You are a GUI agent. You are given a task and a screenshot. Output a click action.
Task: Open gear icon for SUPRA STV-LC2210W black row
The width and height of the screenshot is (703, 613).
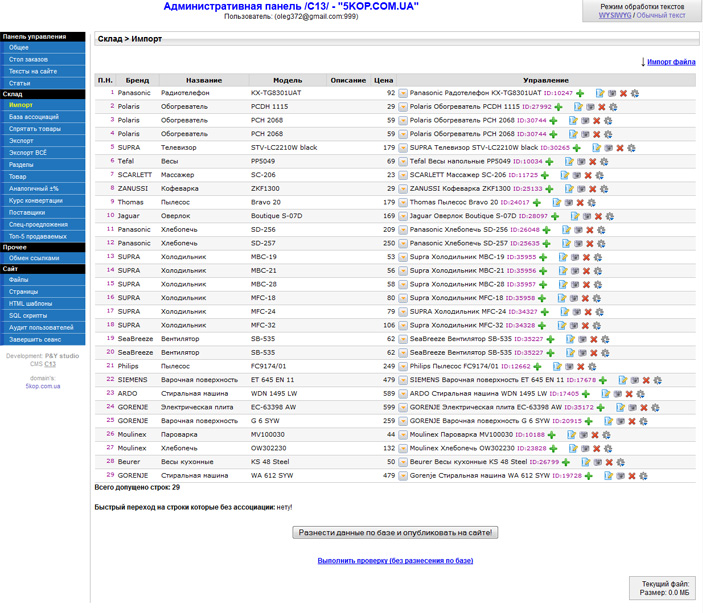click(x=631, y=148)
